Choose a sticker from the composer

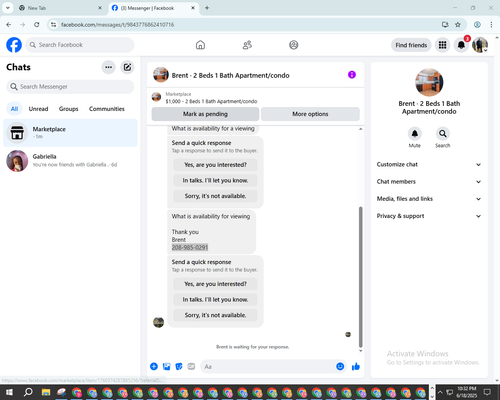coord(179,367)
